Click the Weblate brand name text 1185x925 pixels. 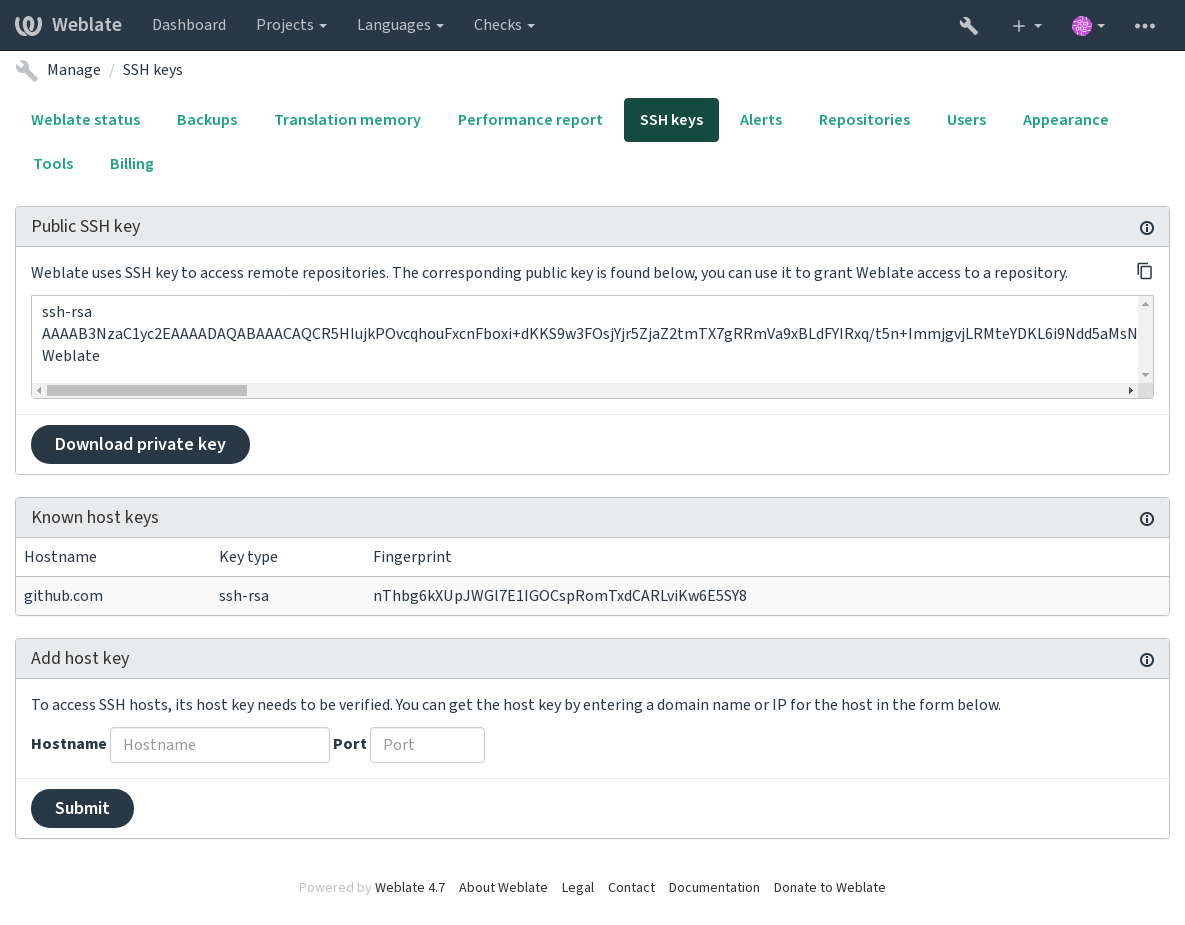pyautogui.click(x=87, y=25)
